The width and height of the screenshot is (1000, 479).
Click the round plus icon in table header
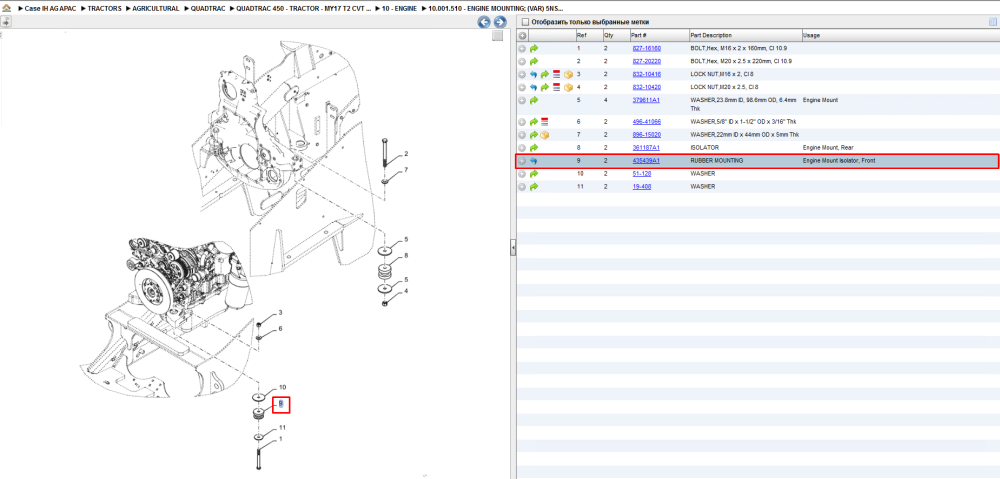(522, 36)
